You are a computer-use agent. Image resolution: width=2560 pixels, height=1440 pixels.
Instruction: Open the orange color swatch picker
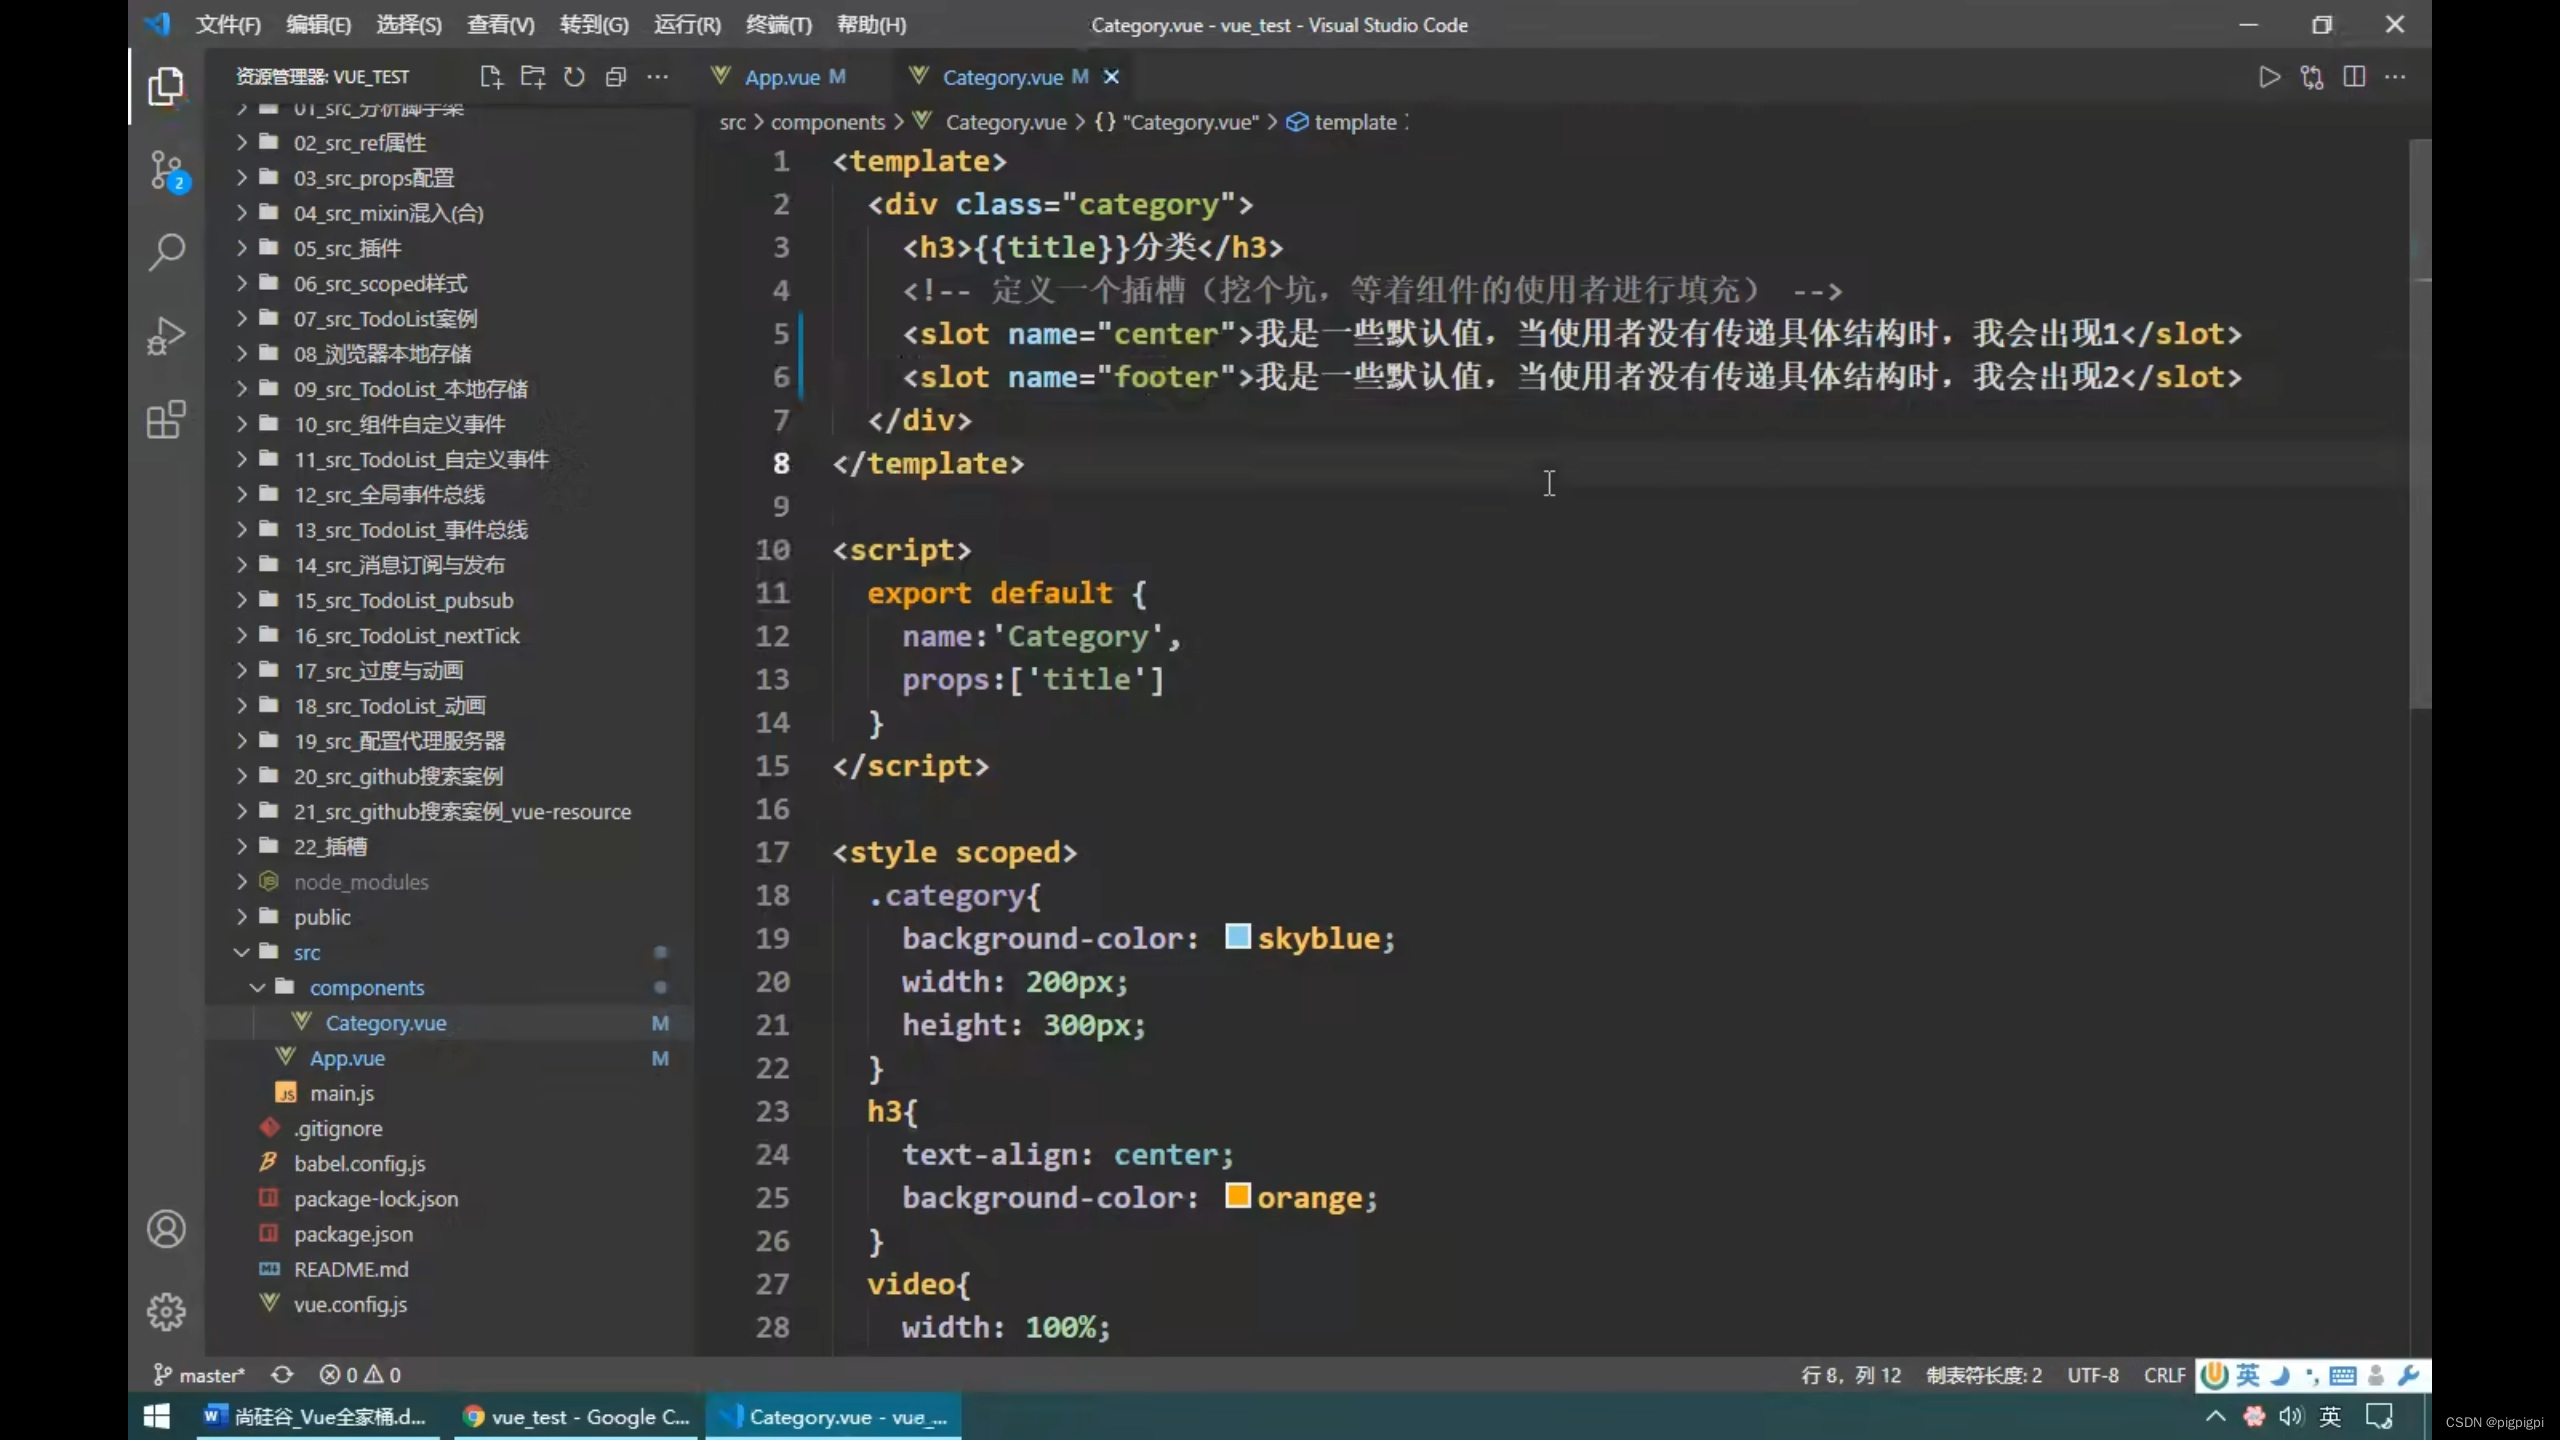[x=1237, y=1196]
